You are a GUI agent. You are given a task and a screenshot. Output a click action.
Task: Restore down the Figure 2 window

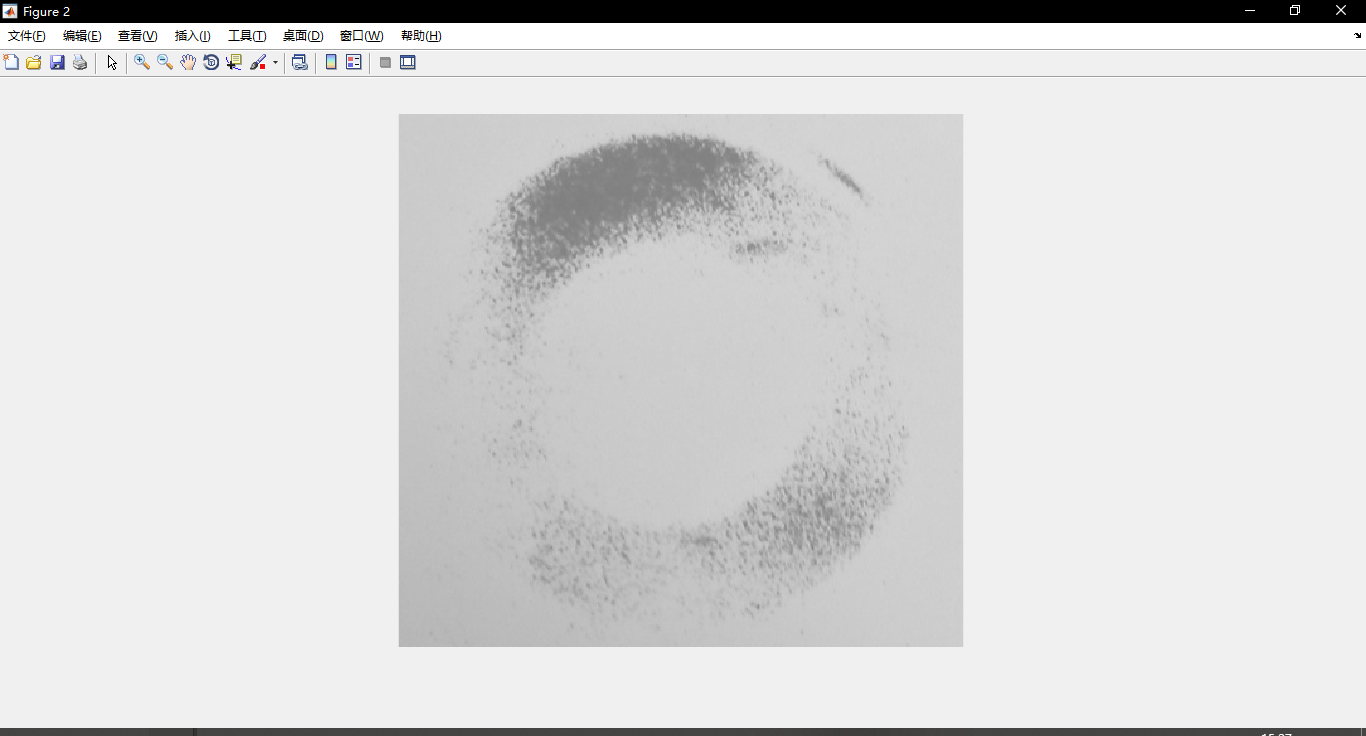pyautogui.click(x=1295, y=11)
